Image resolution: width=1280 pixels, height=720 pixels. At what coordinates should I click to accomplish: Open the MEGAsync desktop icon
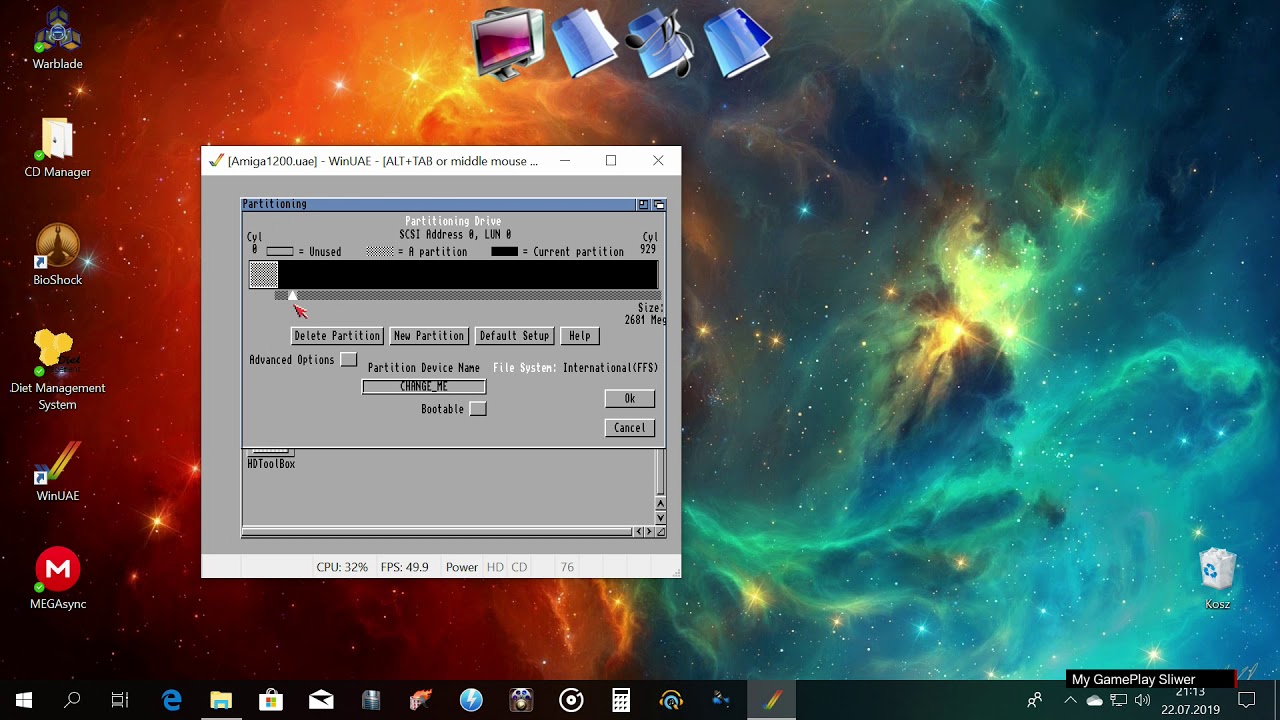tap(57, 579)
